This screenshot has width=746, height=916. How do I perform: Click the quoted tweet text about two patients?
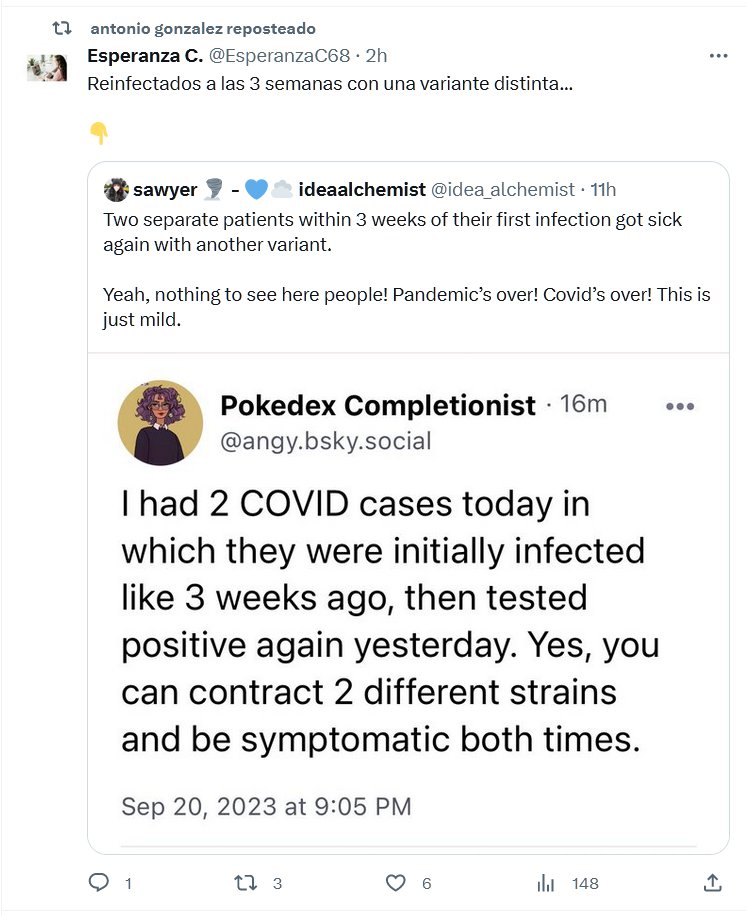(x=392, y=231)
